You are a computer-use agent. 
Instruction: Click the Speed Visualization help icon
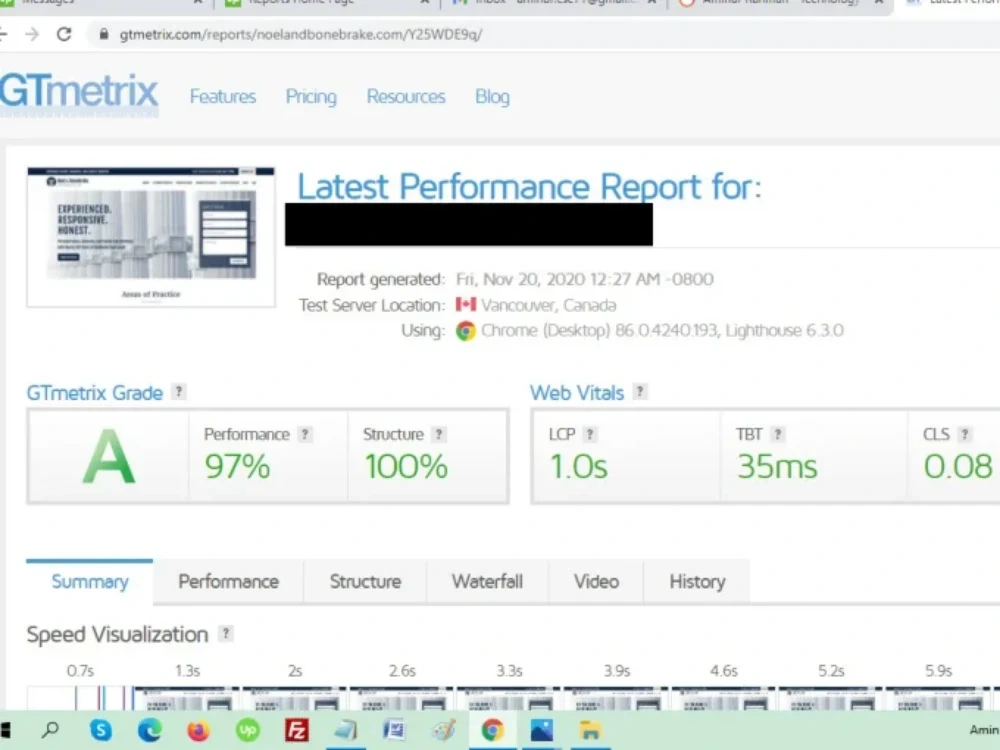point(226,634)
